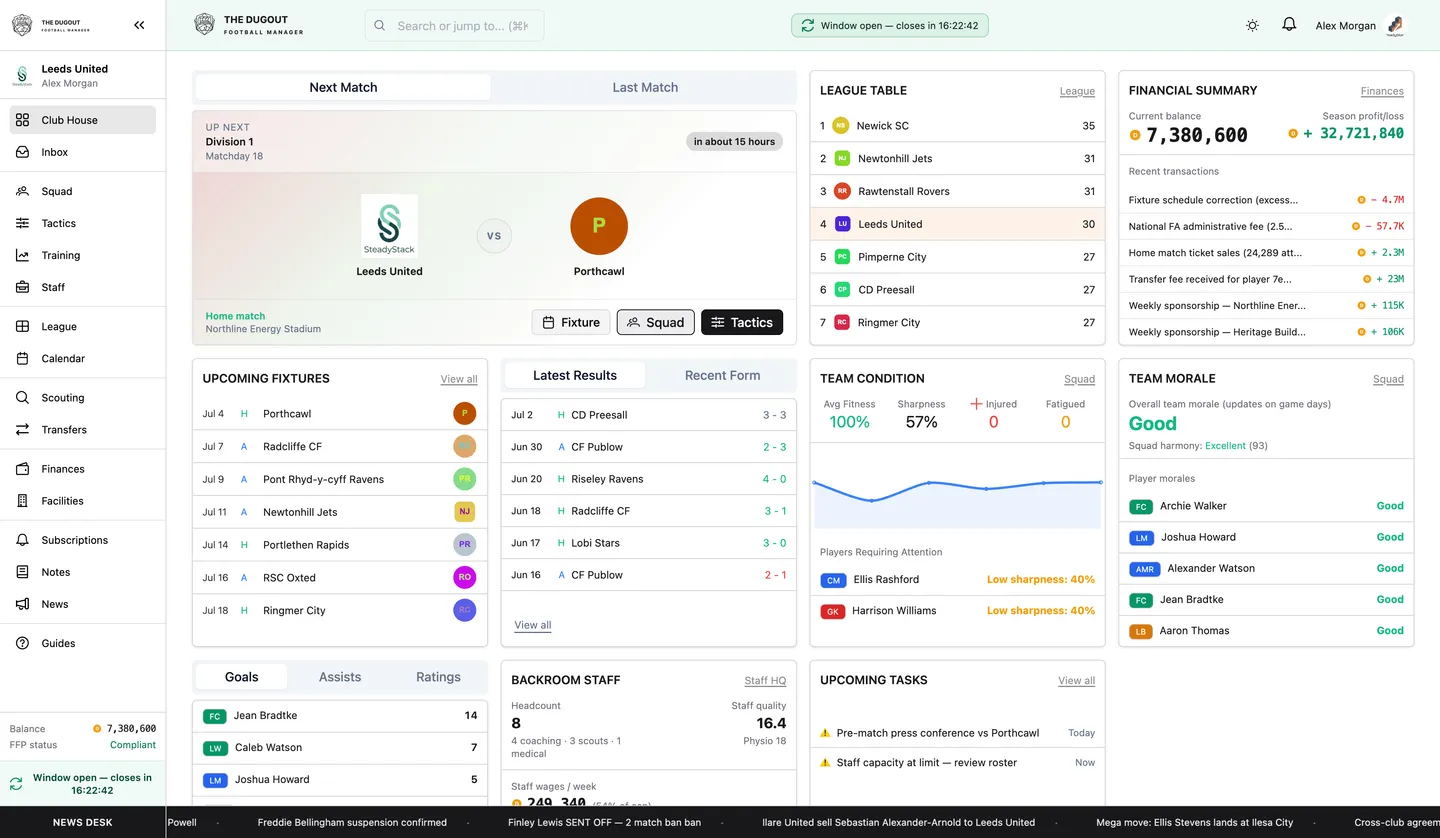Open Finances link in Financial Summary
Image resolution: width=1440 pixels, height=838 pixels.
[1382, 91]
